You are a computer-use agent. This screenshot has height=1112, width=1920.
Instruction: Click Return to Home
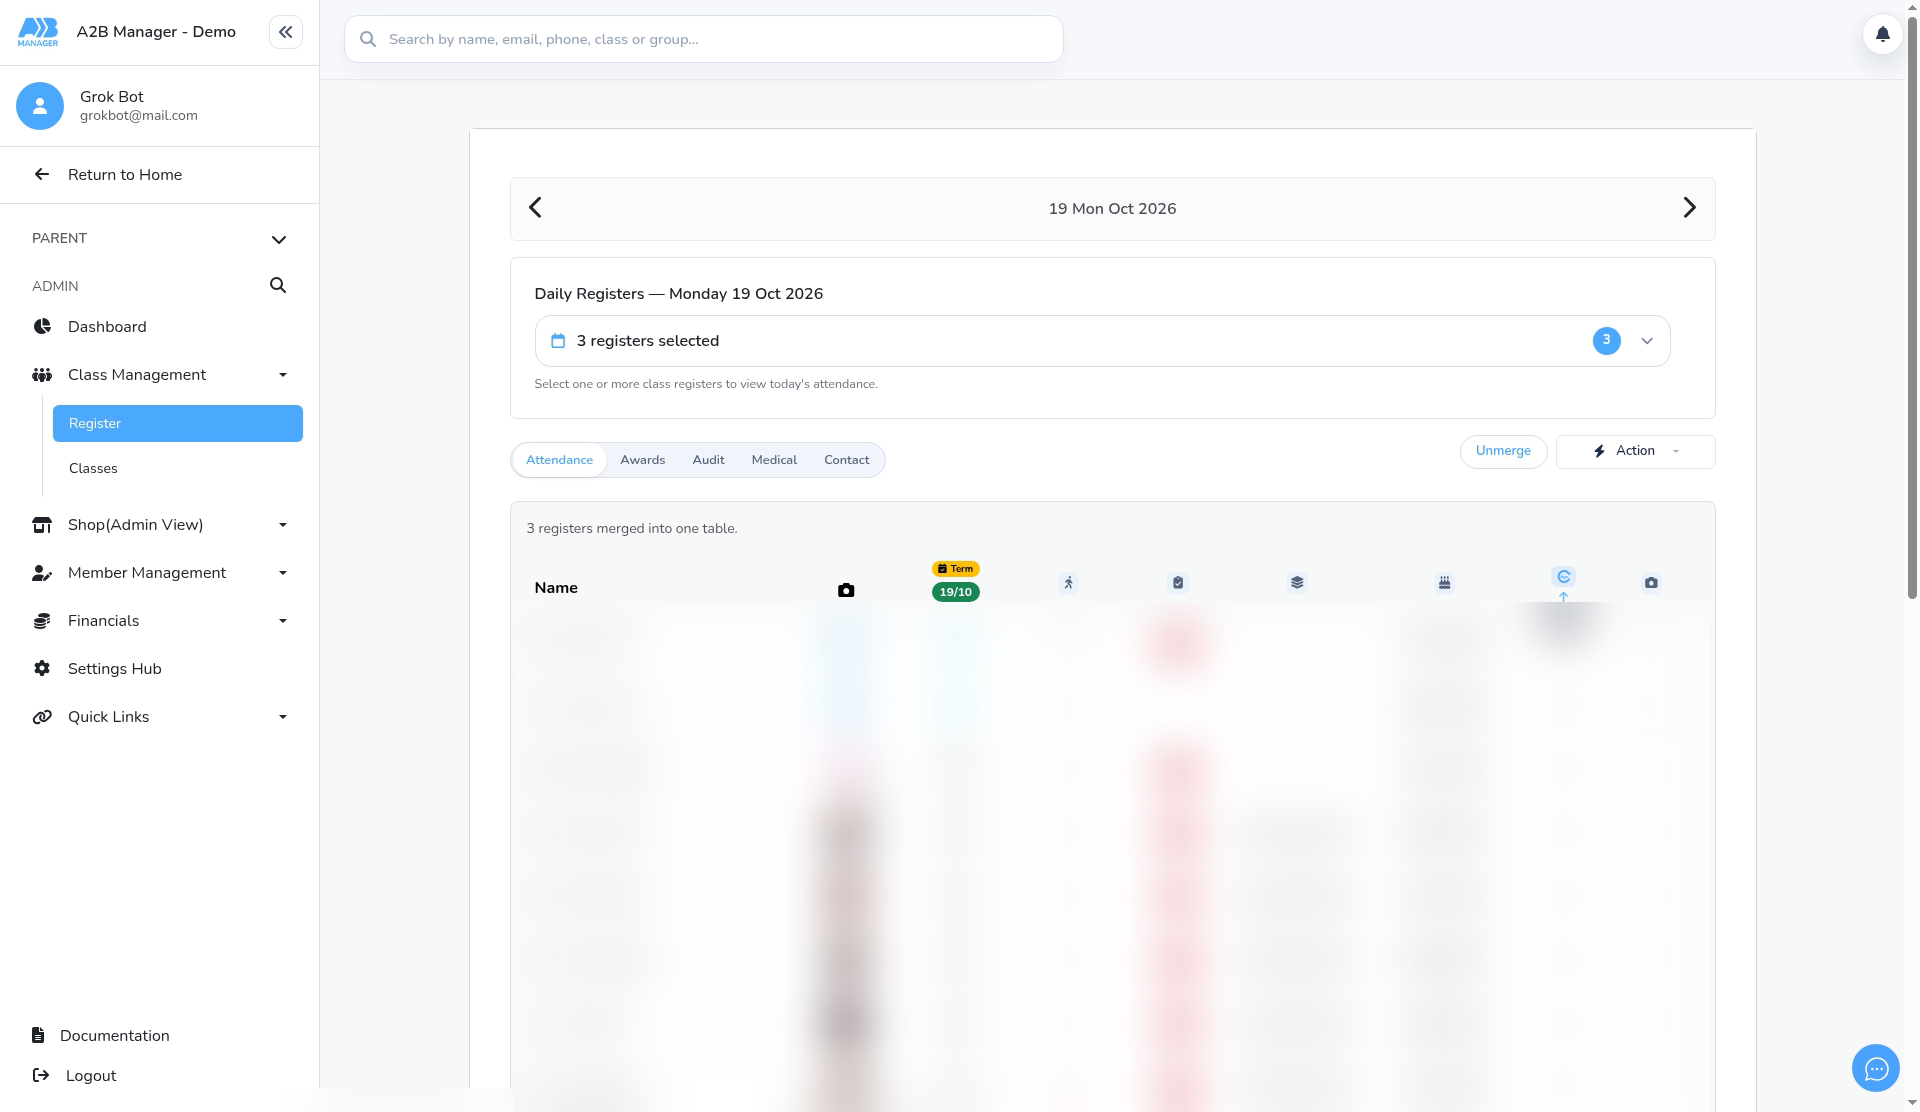click(124, 175)
